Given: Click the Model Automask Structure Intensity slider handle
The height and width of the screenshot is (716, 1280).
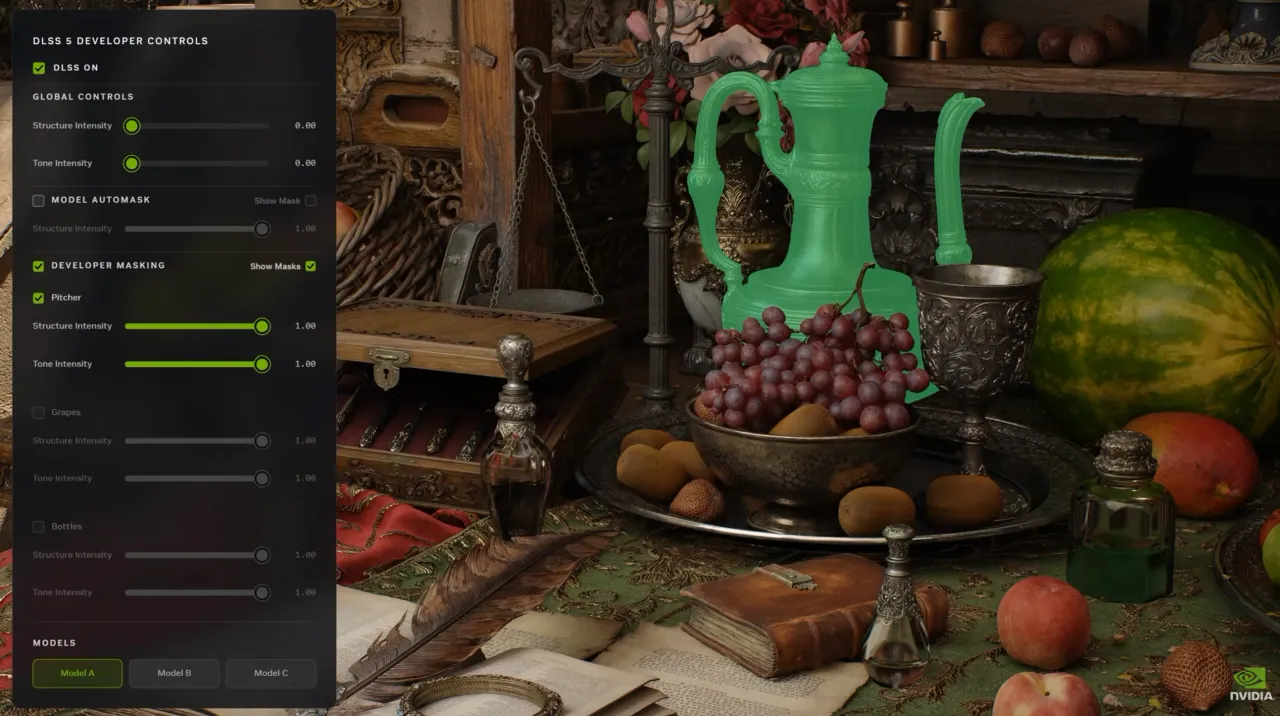Looking at the screenshot, I should [262, 229].
